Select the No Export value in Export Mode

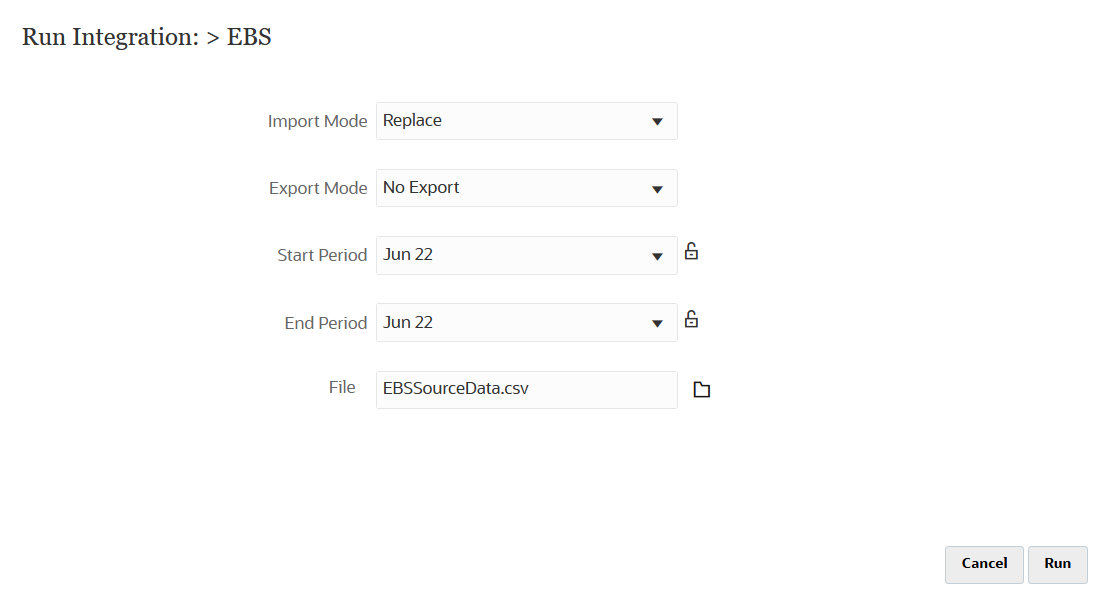[x=421, y=187]
